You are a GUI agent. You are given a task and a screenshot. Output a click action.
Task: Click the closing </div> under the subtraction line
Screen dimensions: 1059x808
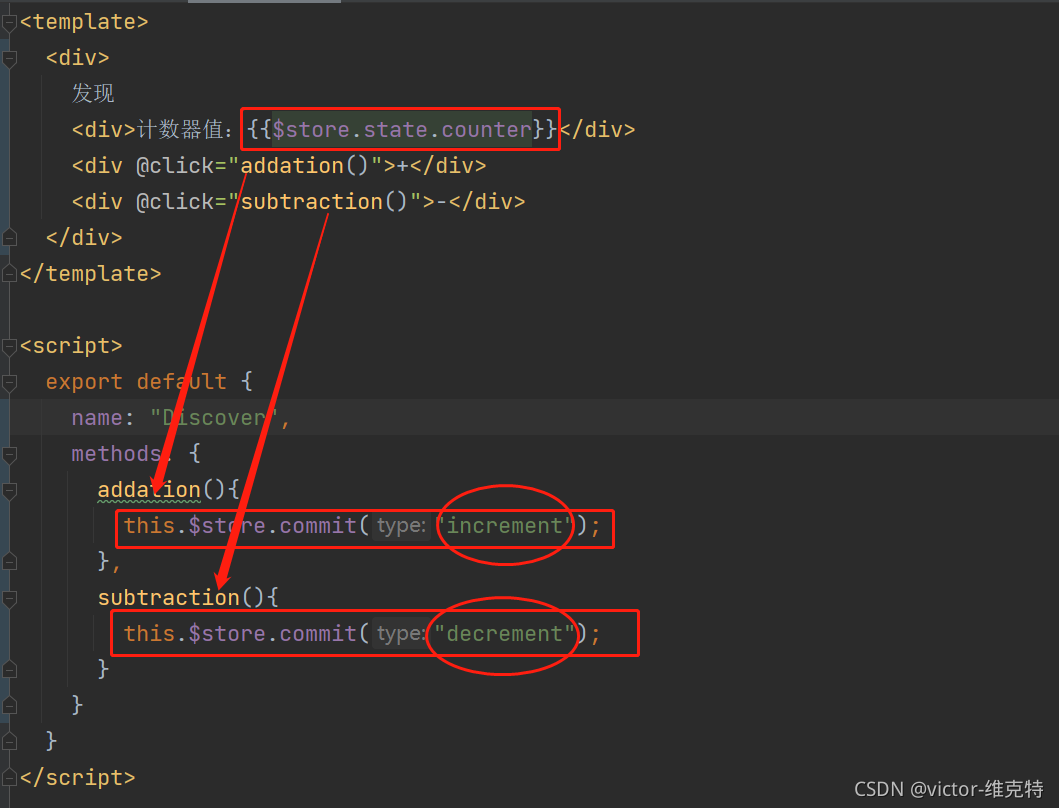(x=84, y=238)
